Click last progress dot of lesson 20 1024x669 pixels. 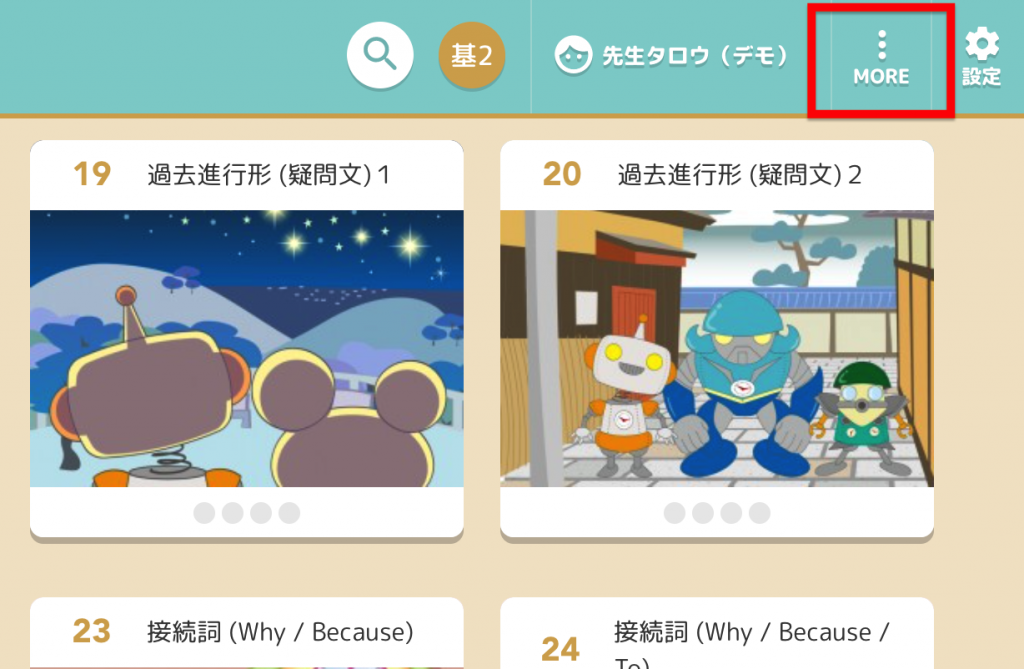(760, 513)
